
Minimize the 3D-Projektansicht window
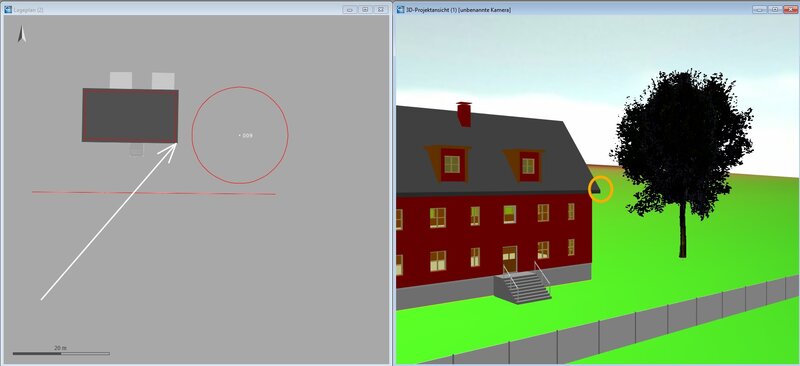tap(759, 9)
